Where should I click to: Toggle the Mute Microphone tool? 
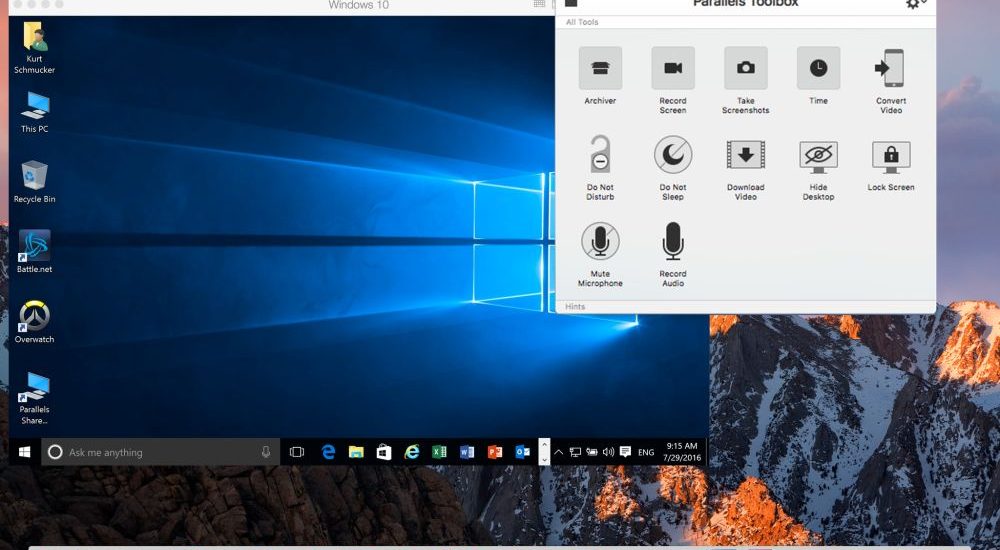(x=600, y=241)
